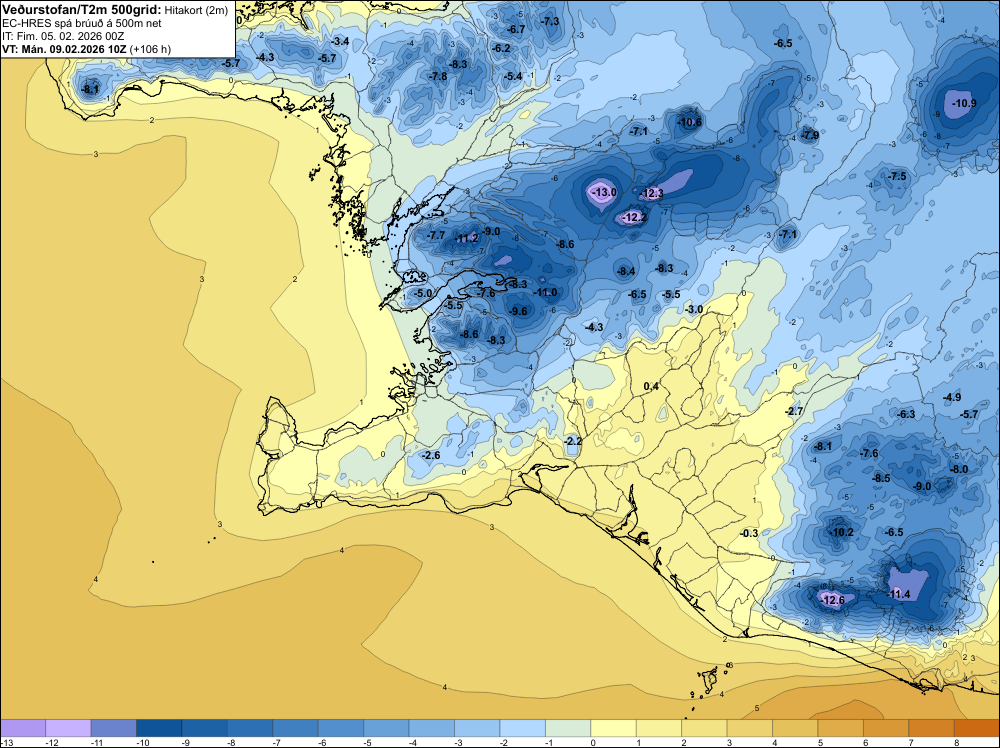
Task: Click the legend swatch between 3 and 4
Action: (750, 728)
